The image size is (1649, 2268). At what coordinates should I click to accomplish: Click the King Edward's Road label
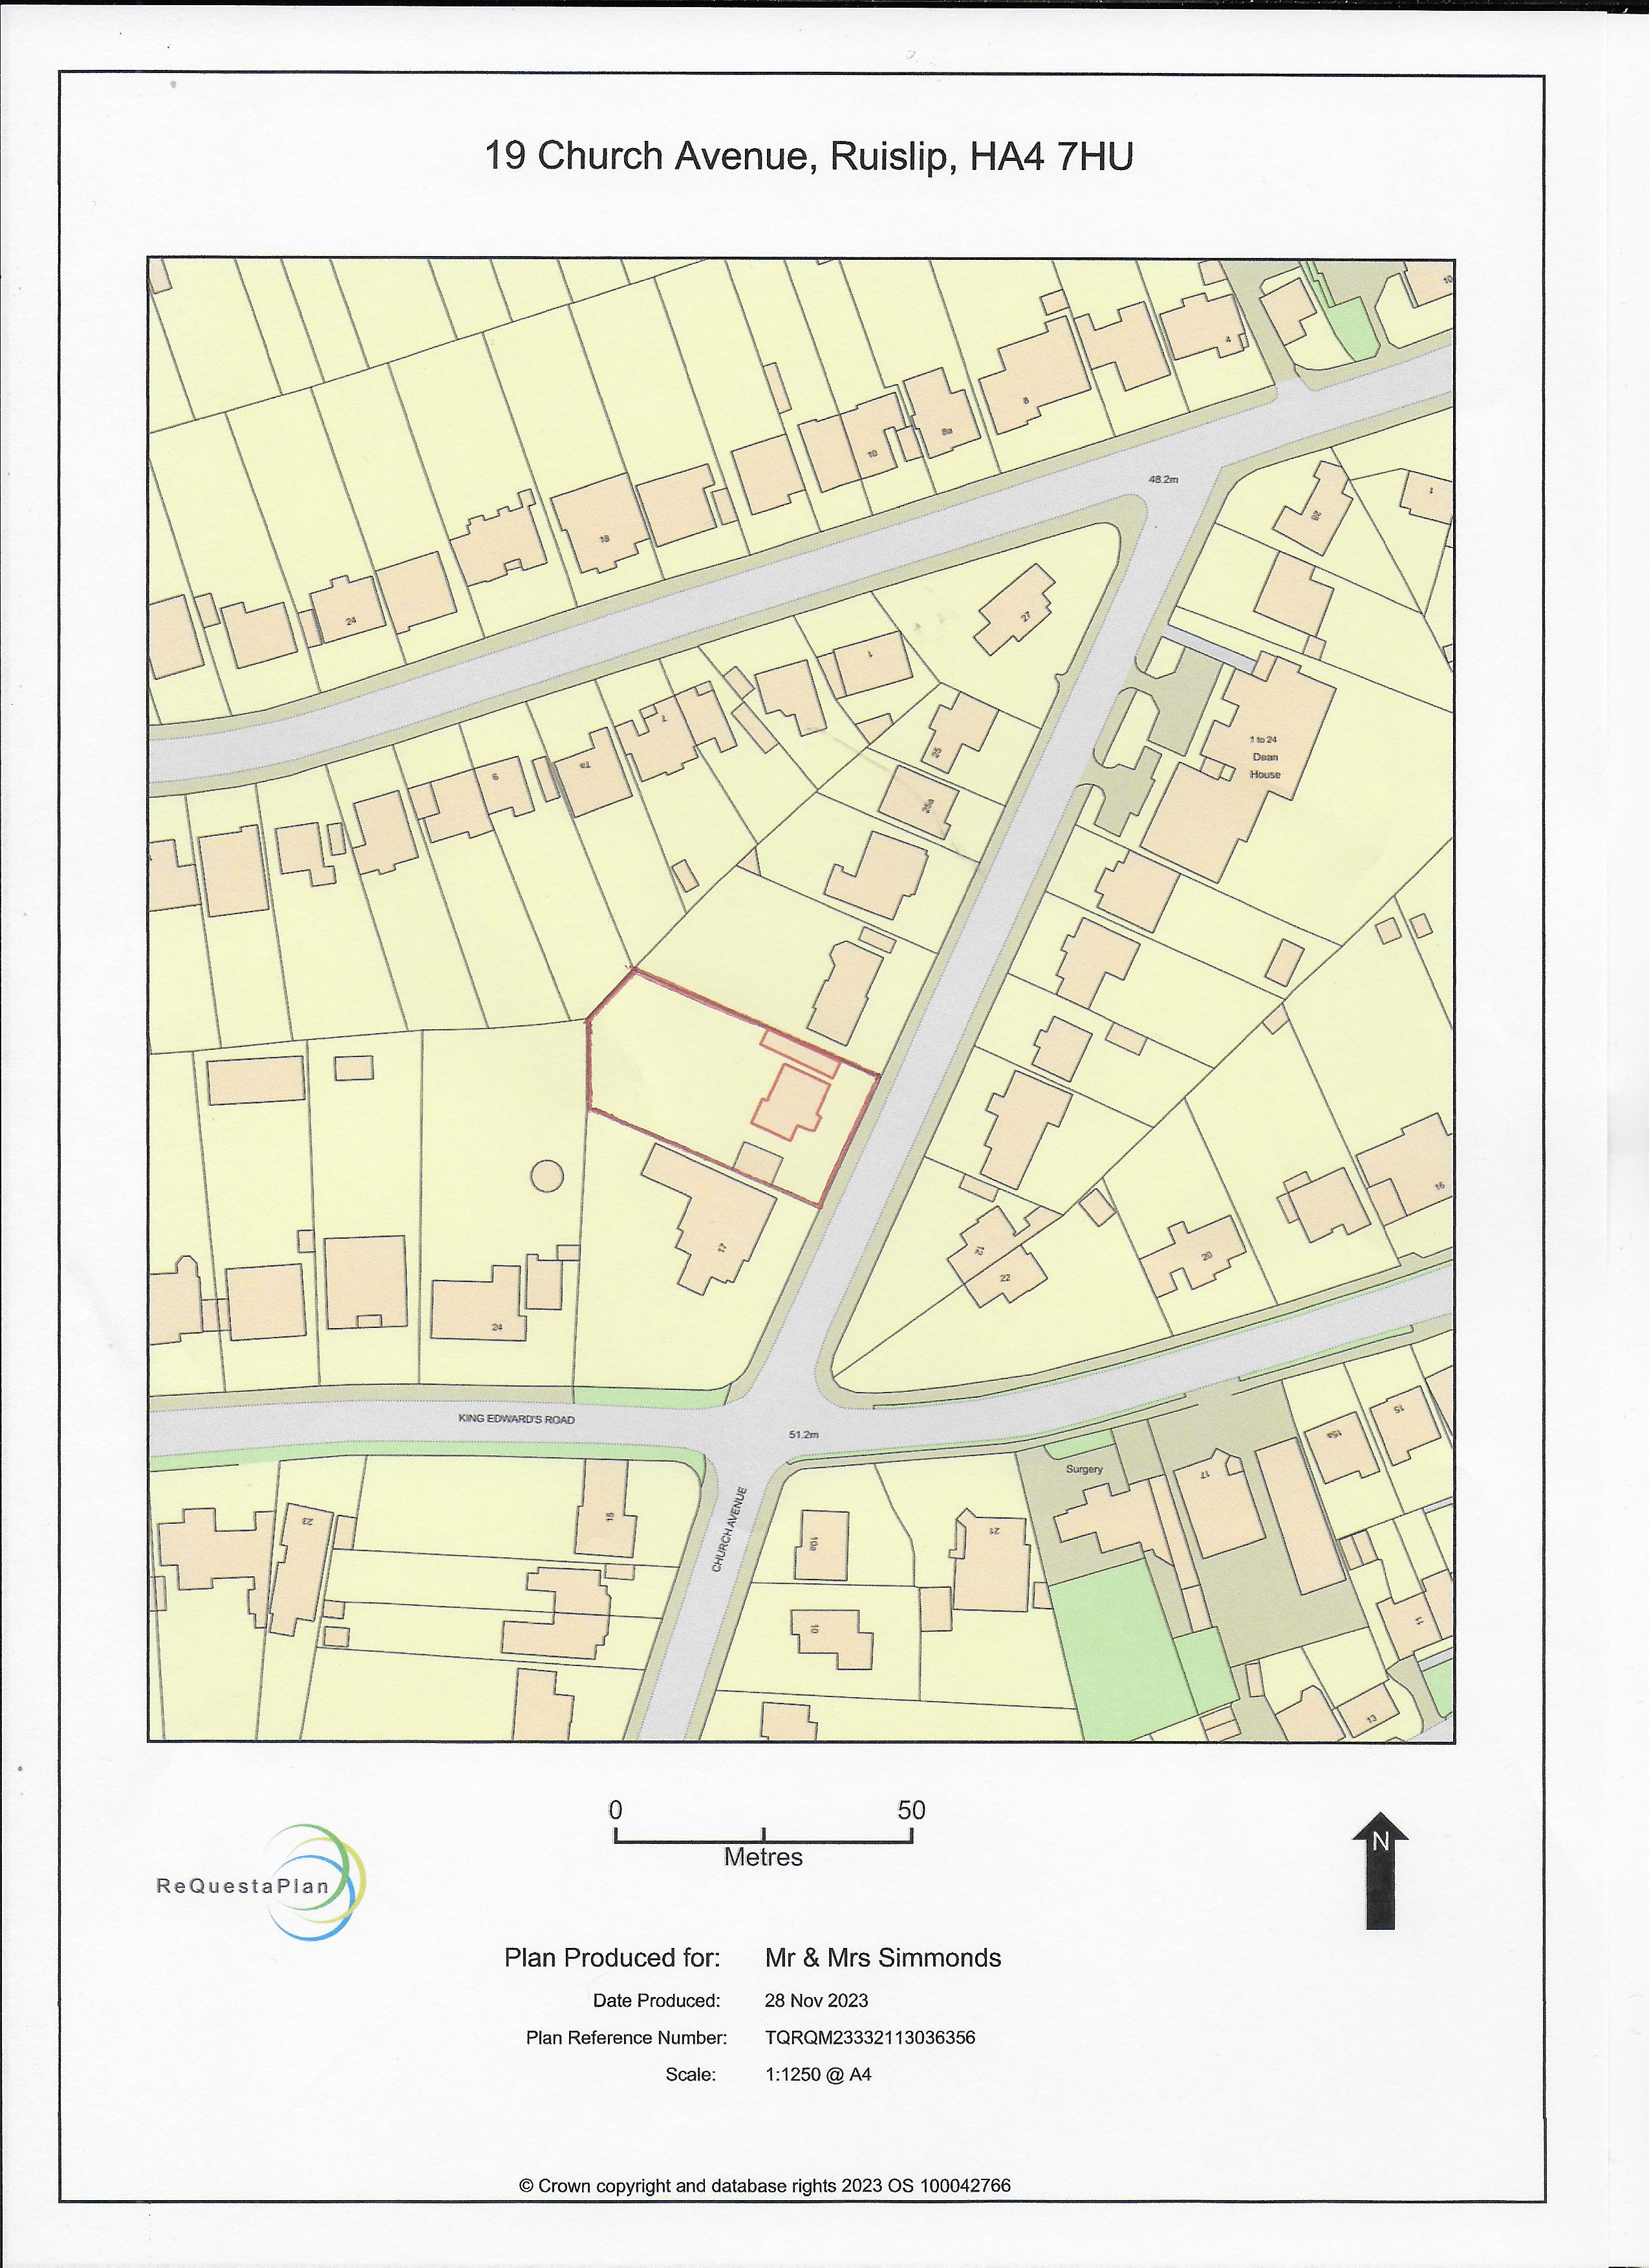pos(517,1419)
